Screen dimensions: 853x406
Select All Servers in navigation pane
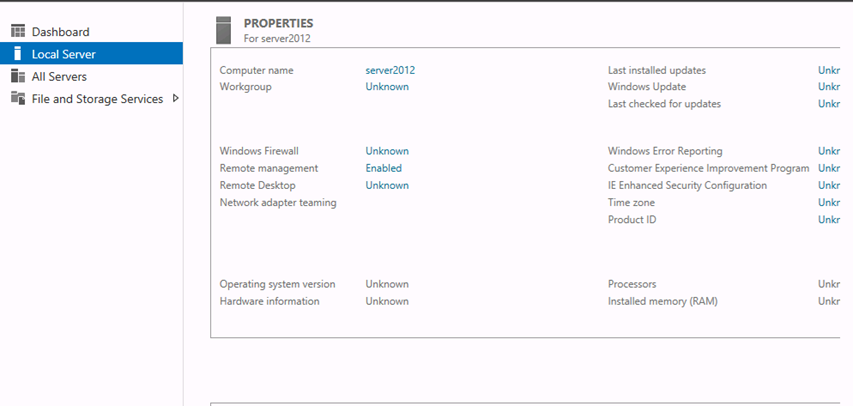(x=59, y=76)
